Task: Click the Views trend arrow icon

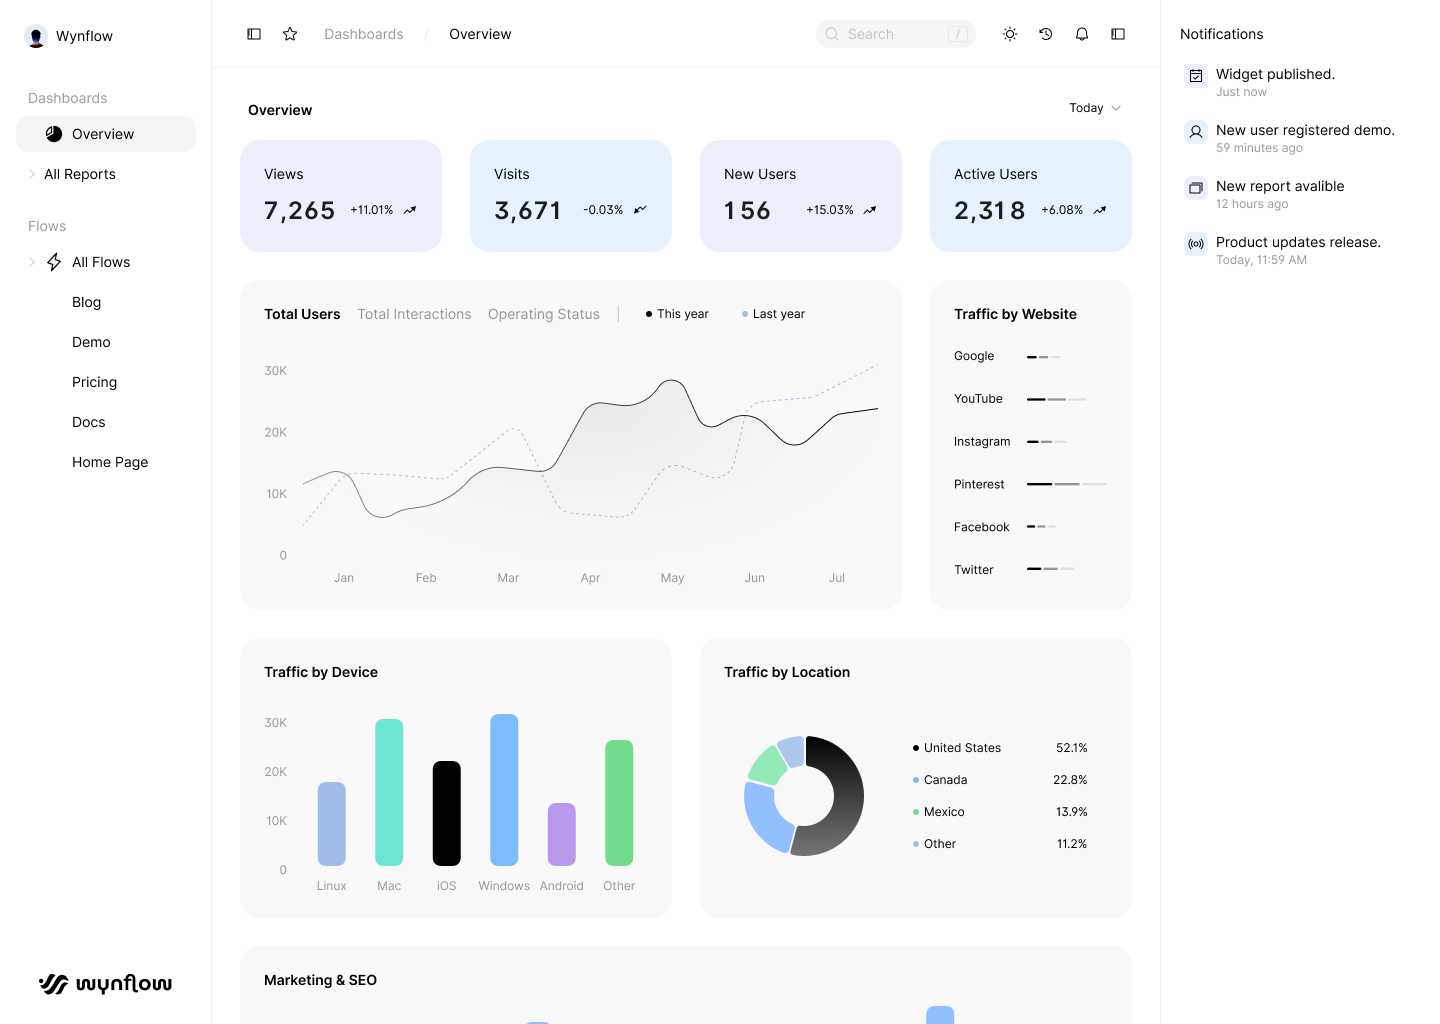Action: pos(410,210)
